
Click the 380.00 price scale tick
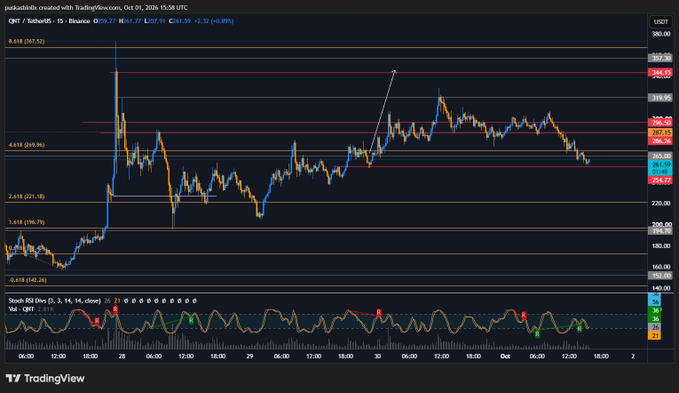click(x=660, y=34)
